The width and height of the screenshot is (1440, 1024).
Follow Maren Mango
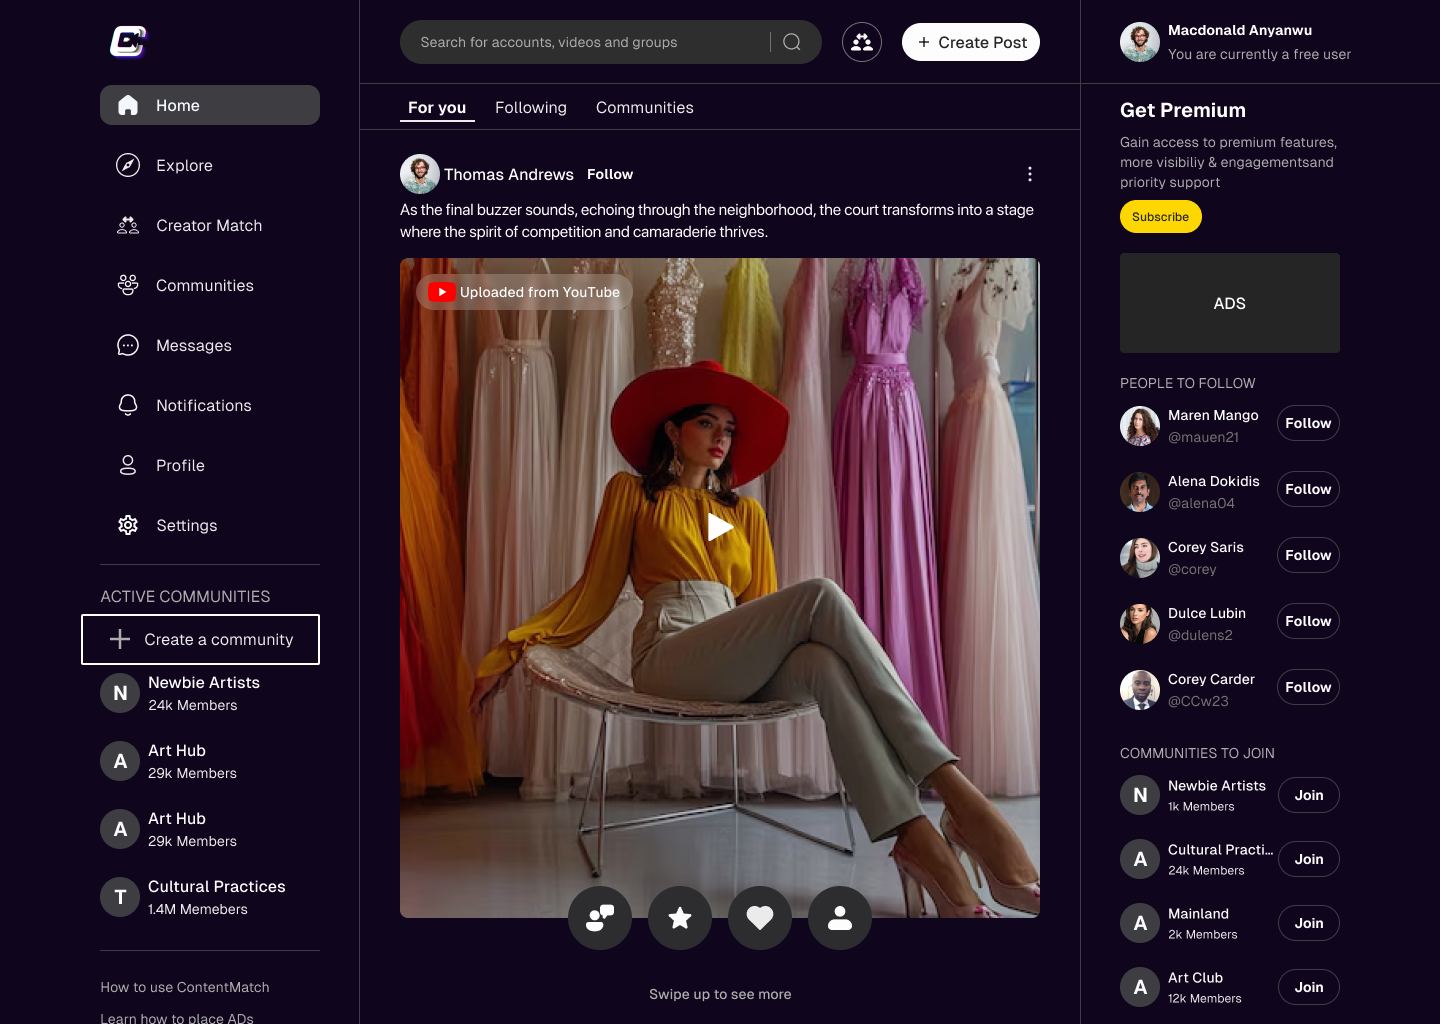point(1308,423)
